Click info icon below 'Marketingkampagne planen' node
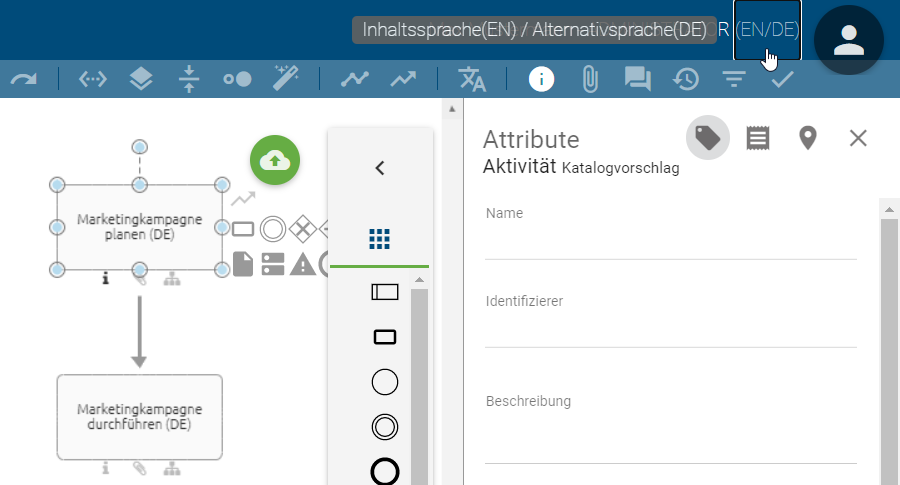The image size is (900, 485). pyautogui.click(x=106, y=280)
